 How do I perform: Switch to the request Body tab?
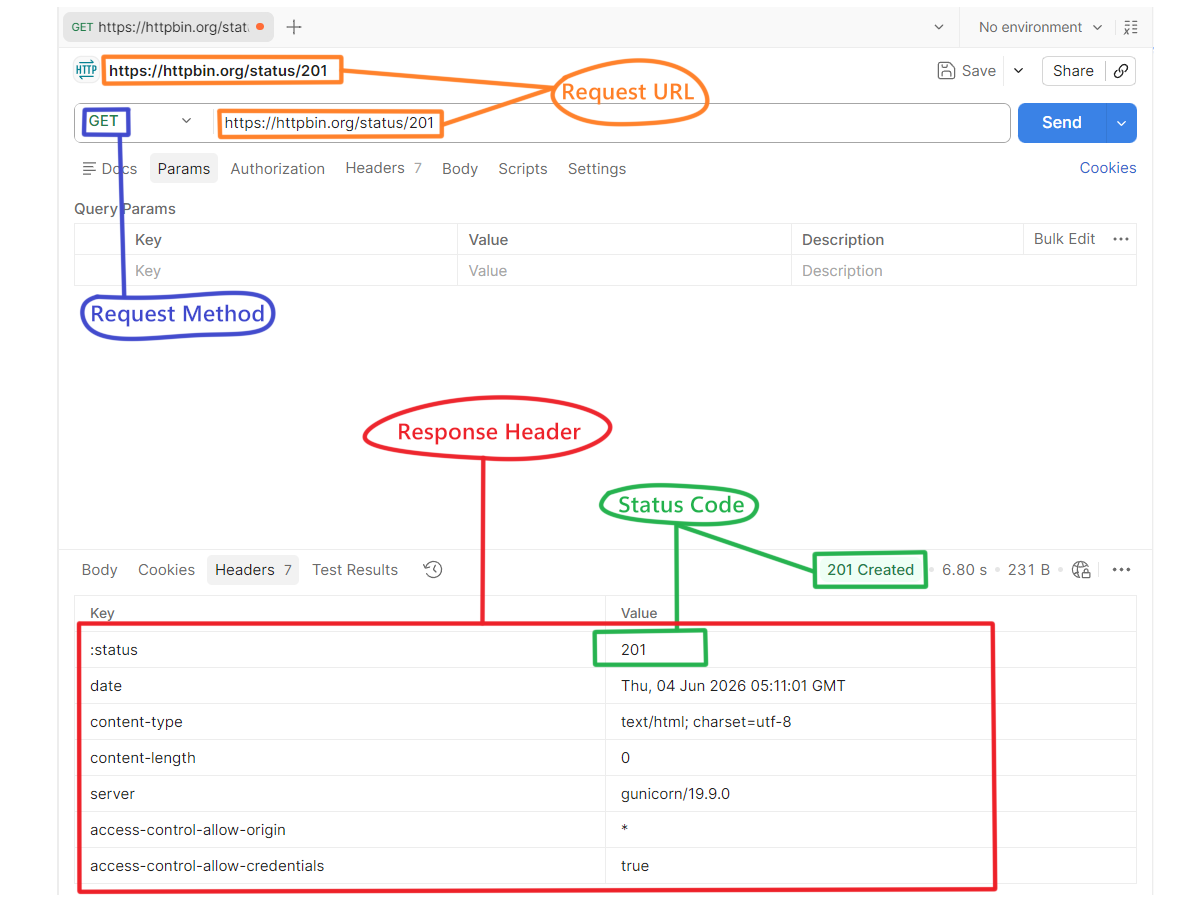point(460,168)
